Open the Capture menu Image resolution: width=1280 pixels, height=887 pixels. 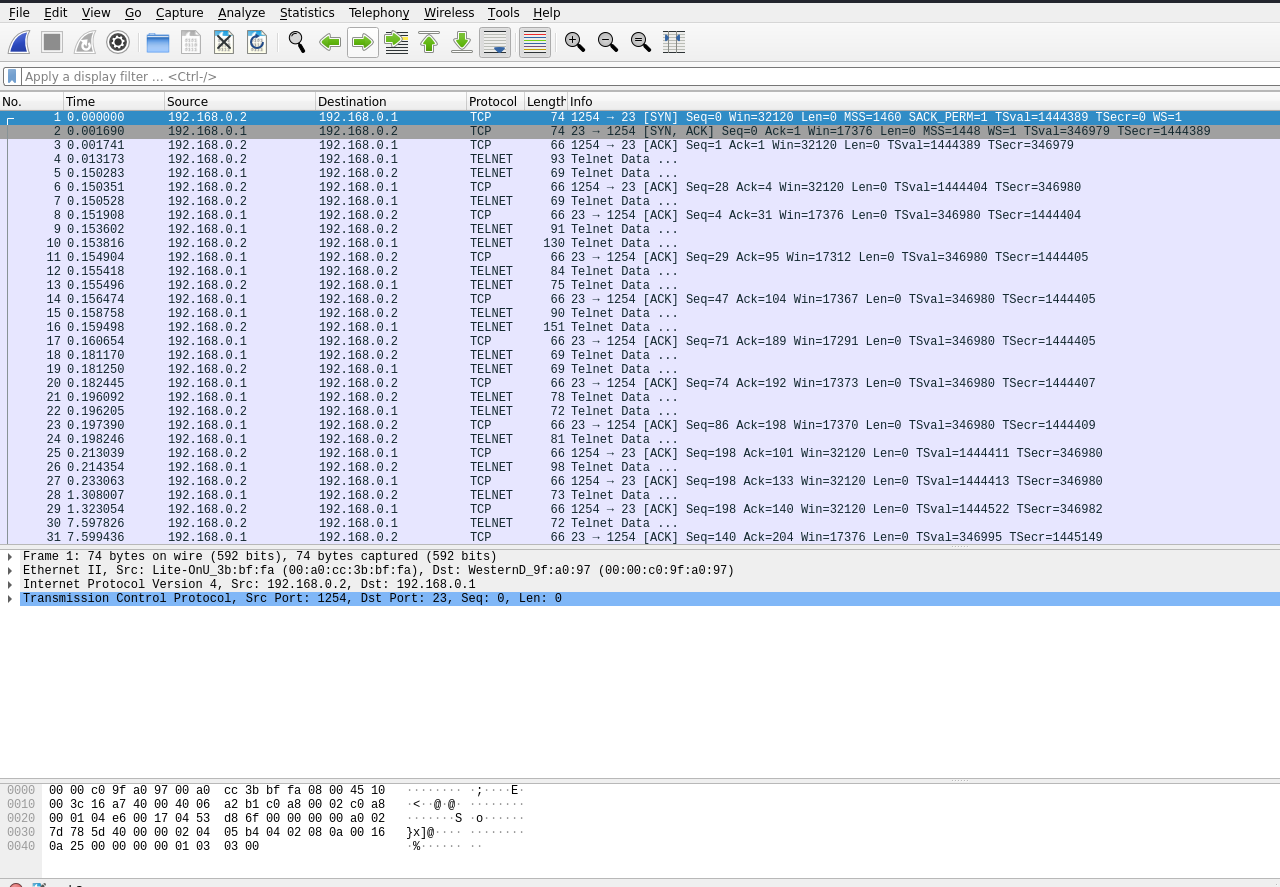pyautogui.click(x=180, y=12)
